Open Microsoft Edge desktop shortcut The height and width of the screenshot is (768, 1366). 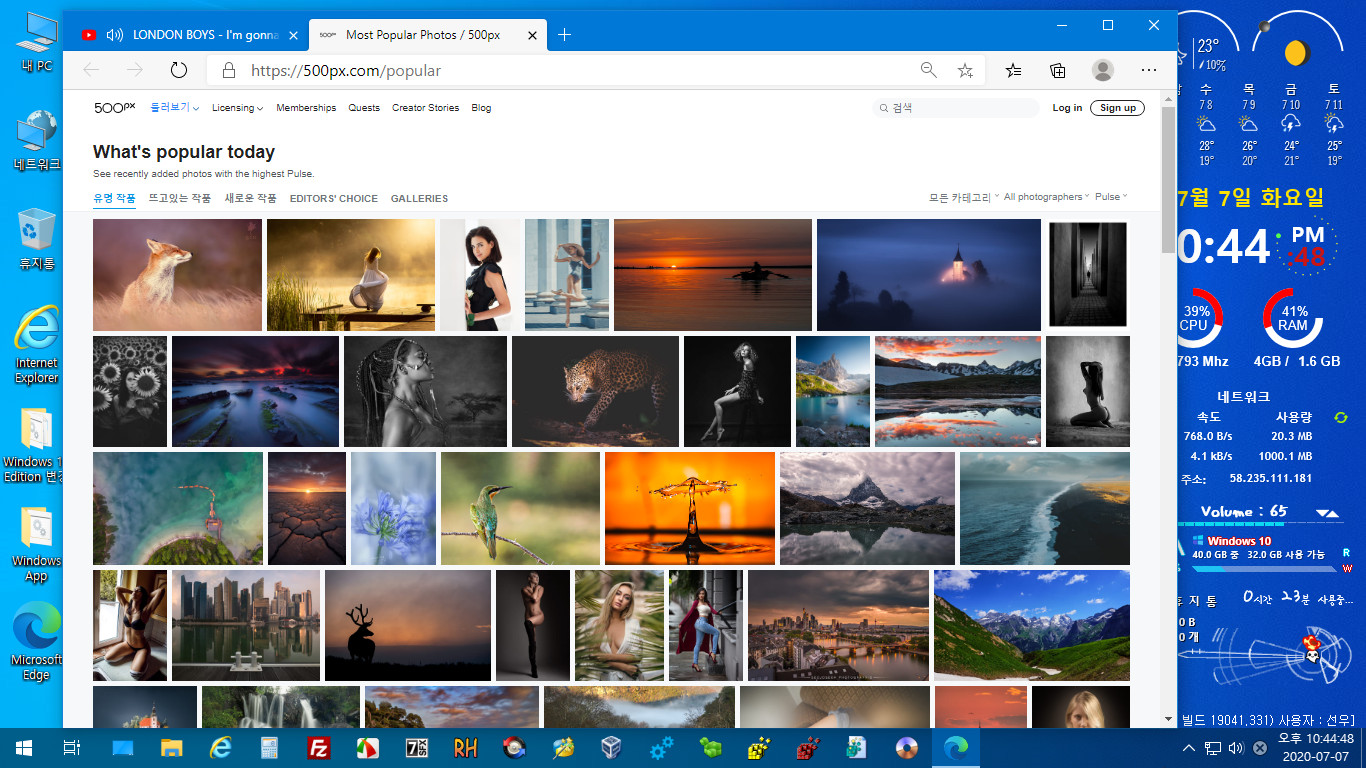tap(37, 642)
